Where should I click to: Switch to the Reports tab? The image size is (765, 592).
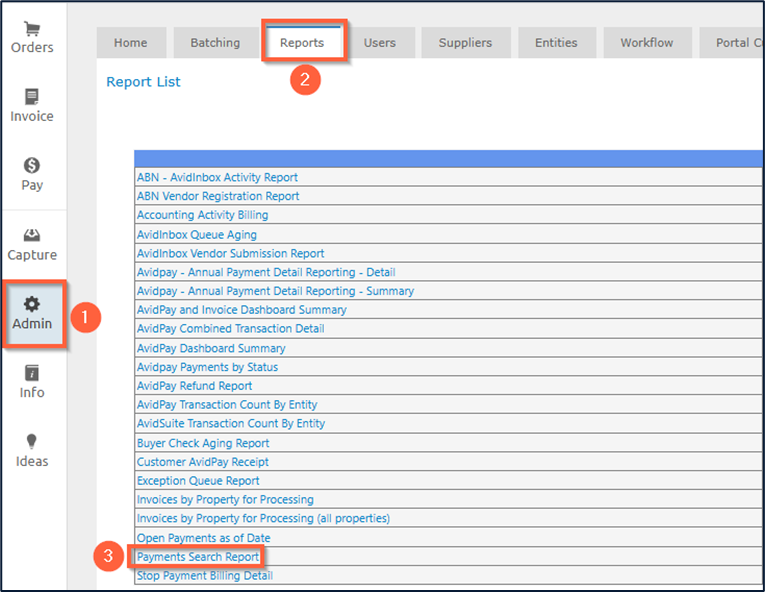pos(302,43)
